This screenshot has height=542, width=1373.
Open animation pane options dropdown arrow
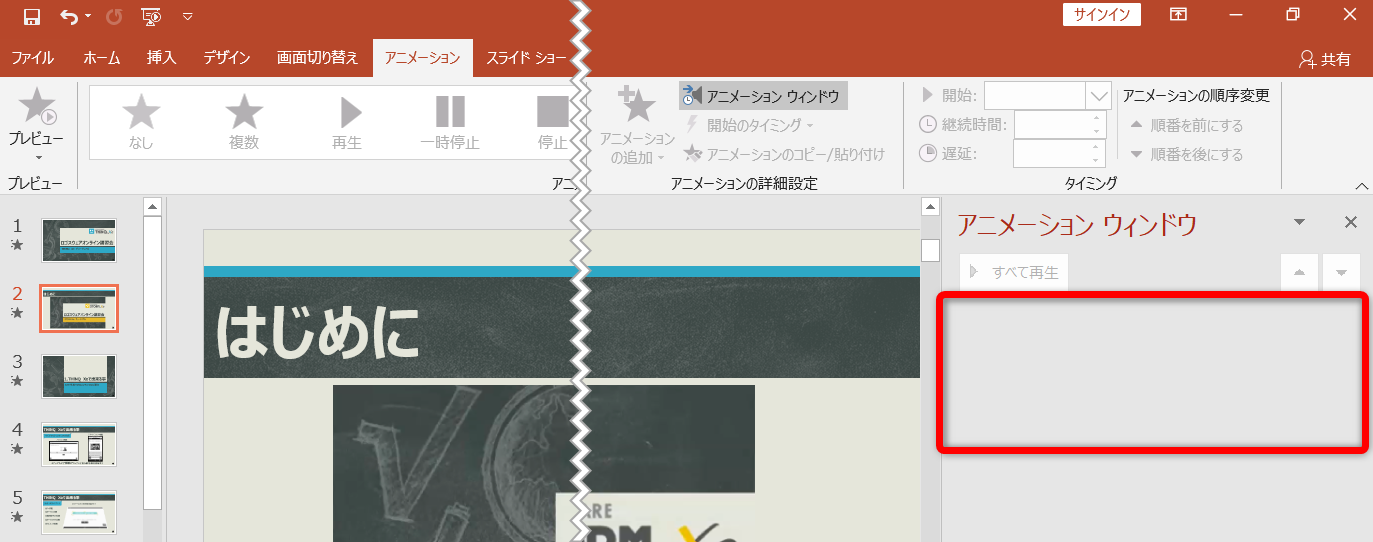[1299, 222]
